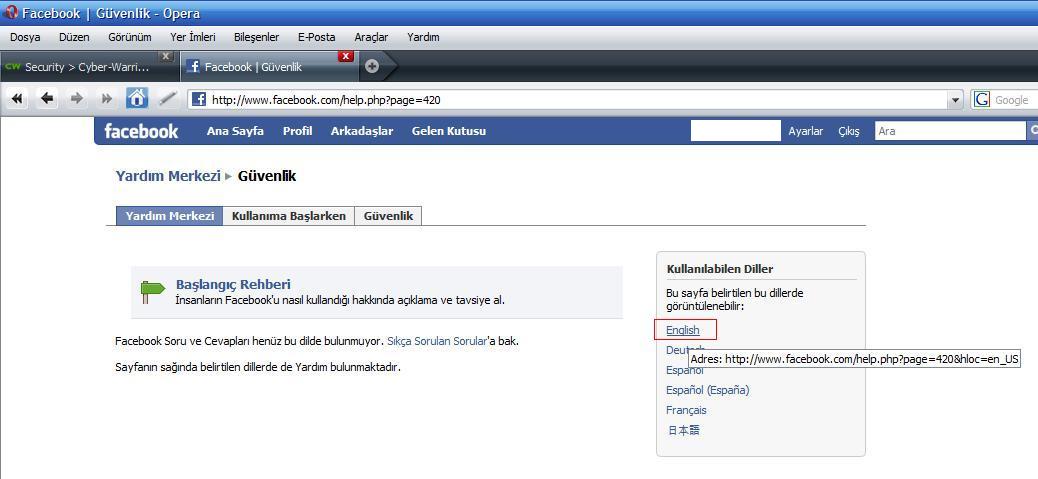Open the Yer İmleri menu
This screenshot has width=1038, height=479.
(x=193, y=37)
